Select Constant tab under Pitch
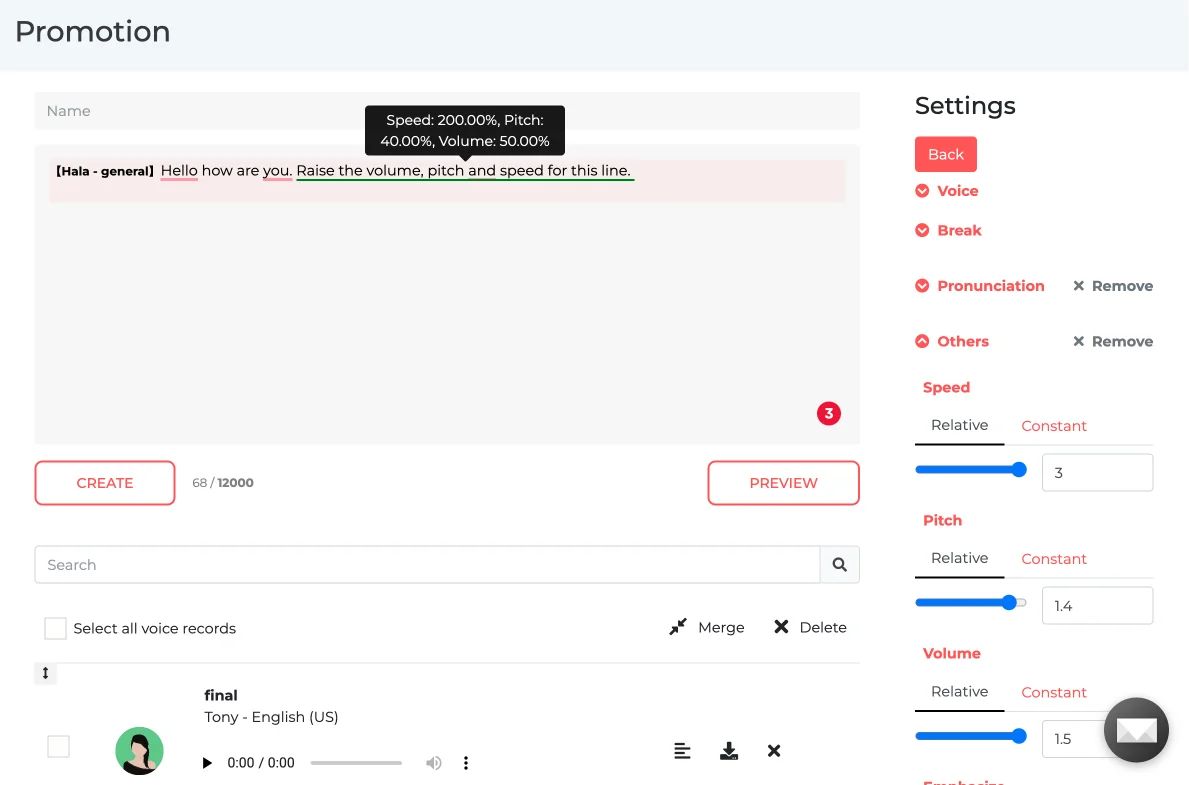 tap(1054, 559)
